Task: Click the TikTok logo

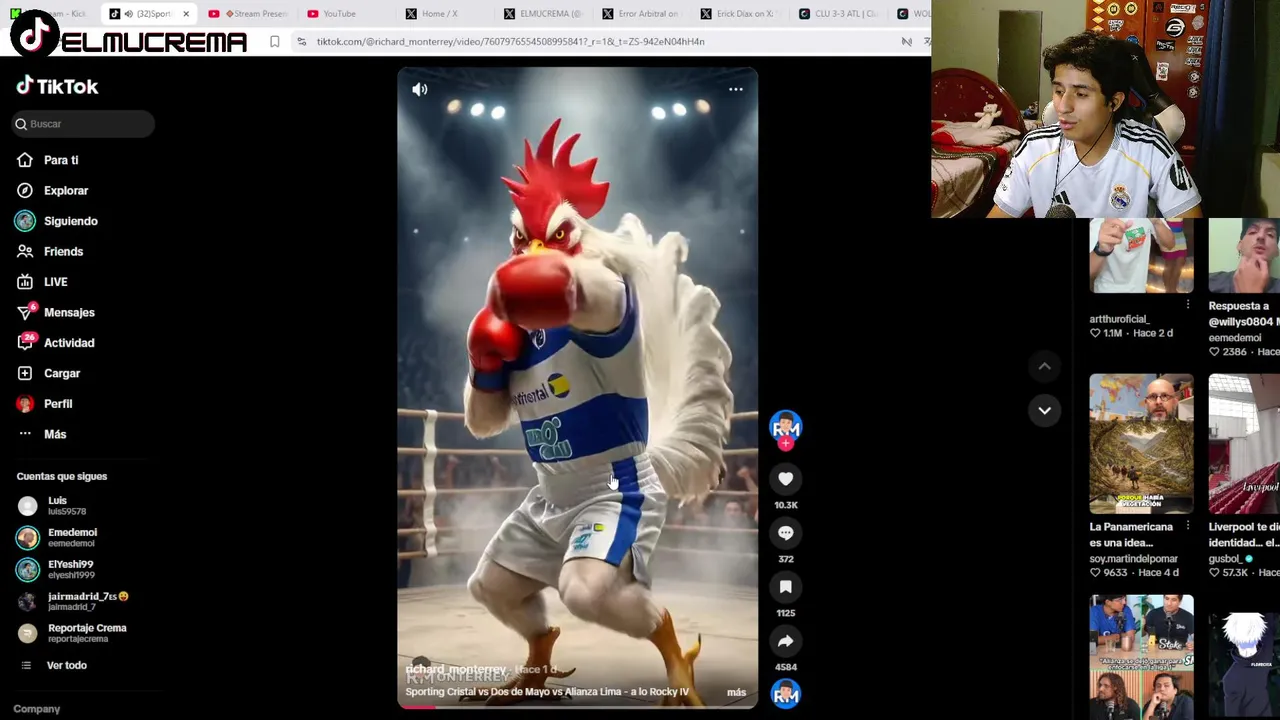Action: click(x=57, y=86)
